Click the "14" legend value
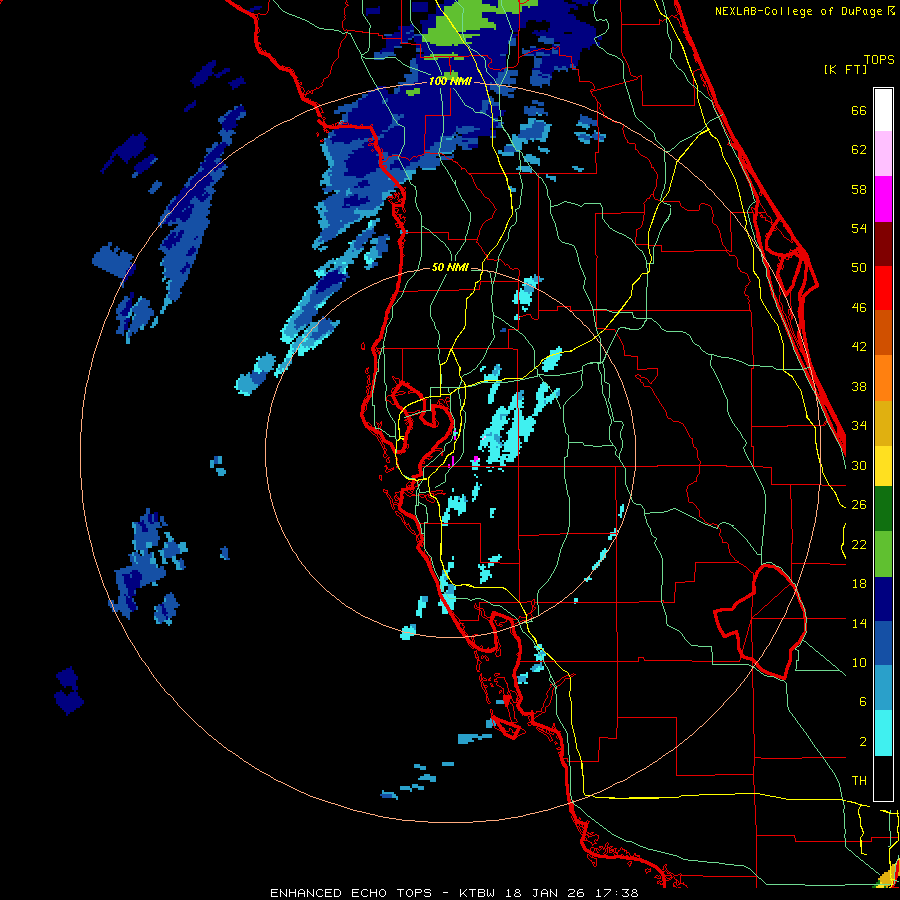Viewport: 900px width, 900px height. (x=859, y=623)
